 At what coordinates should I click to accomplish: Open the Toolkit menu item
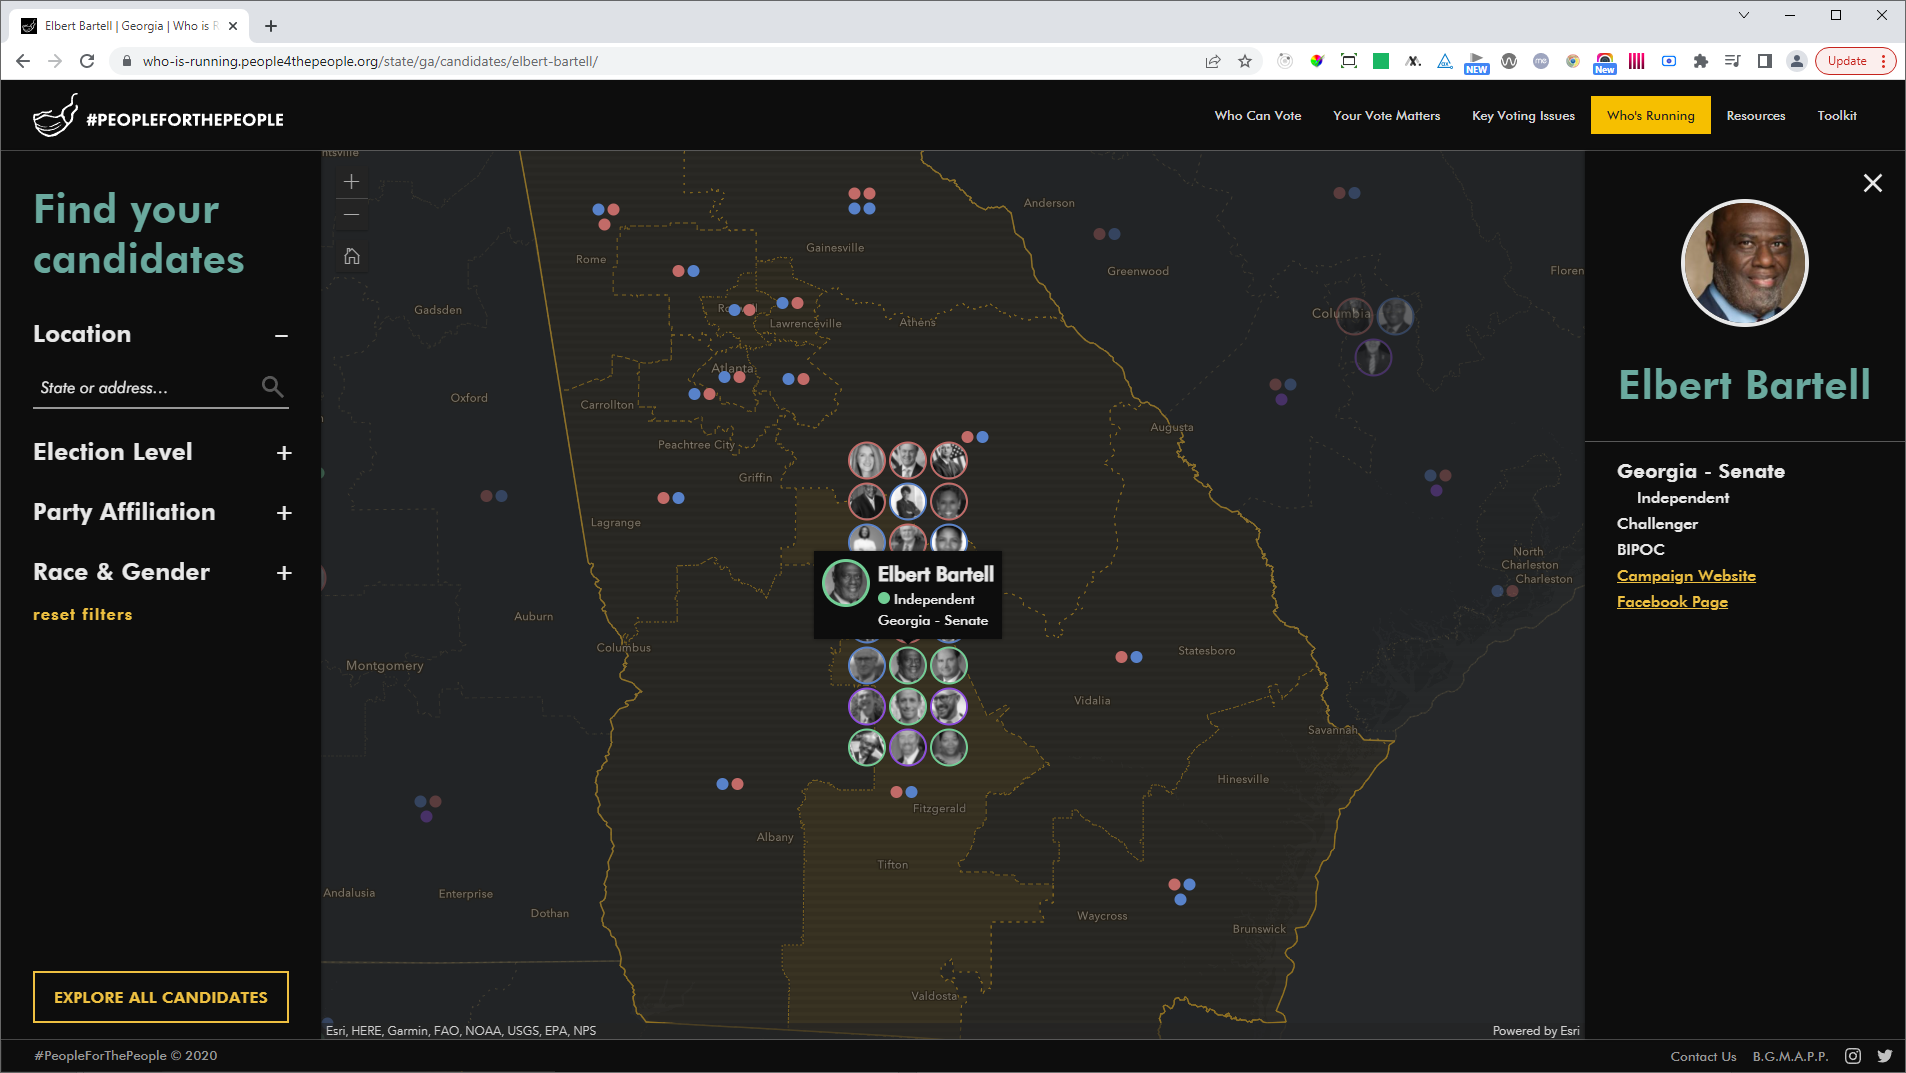(x=1836, y=116)
